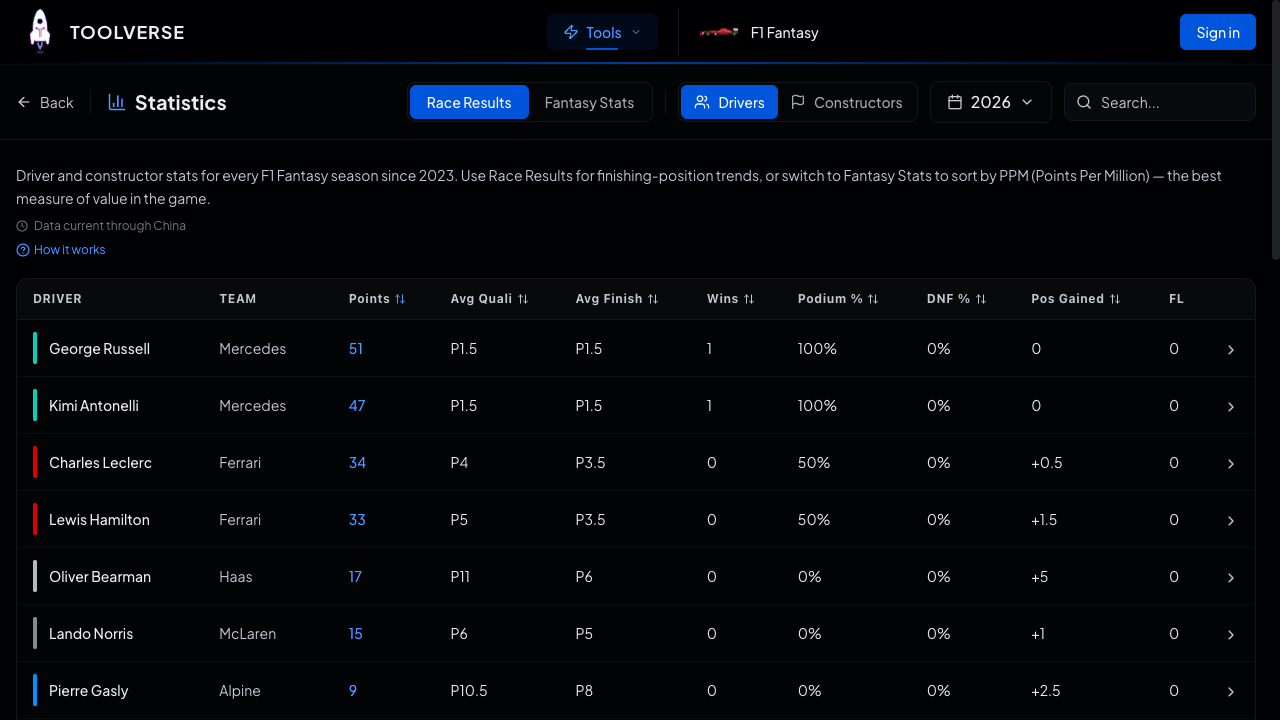This screenshot has width=1280, height=720.
Task: Click the TEAM column header
Action: pos(238,299)
